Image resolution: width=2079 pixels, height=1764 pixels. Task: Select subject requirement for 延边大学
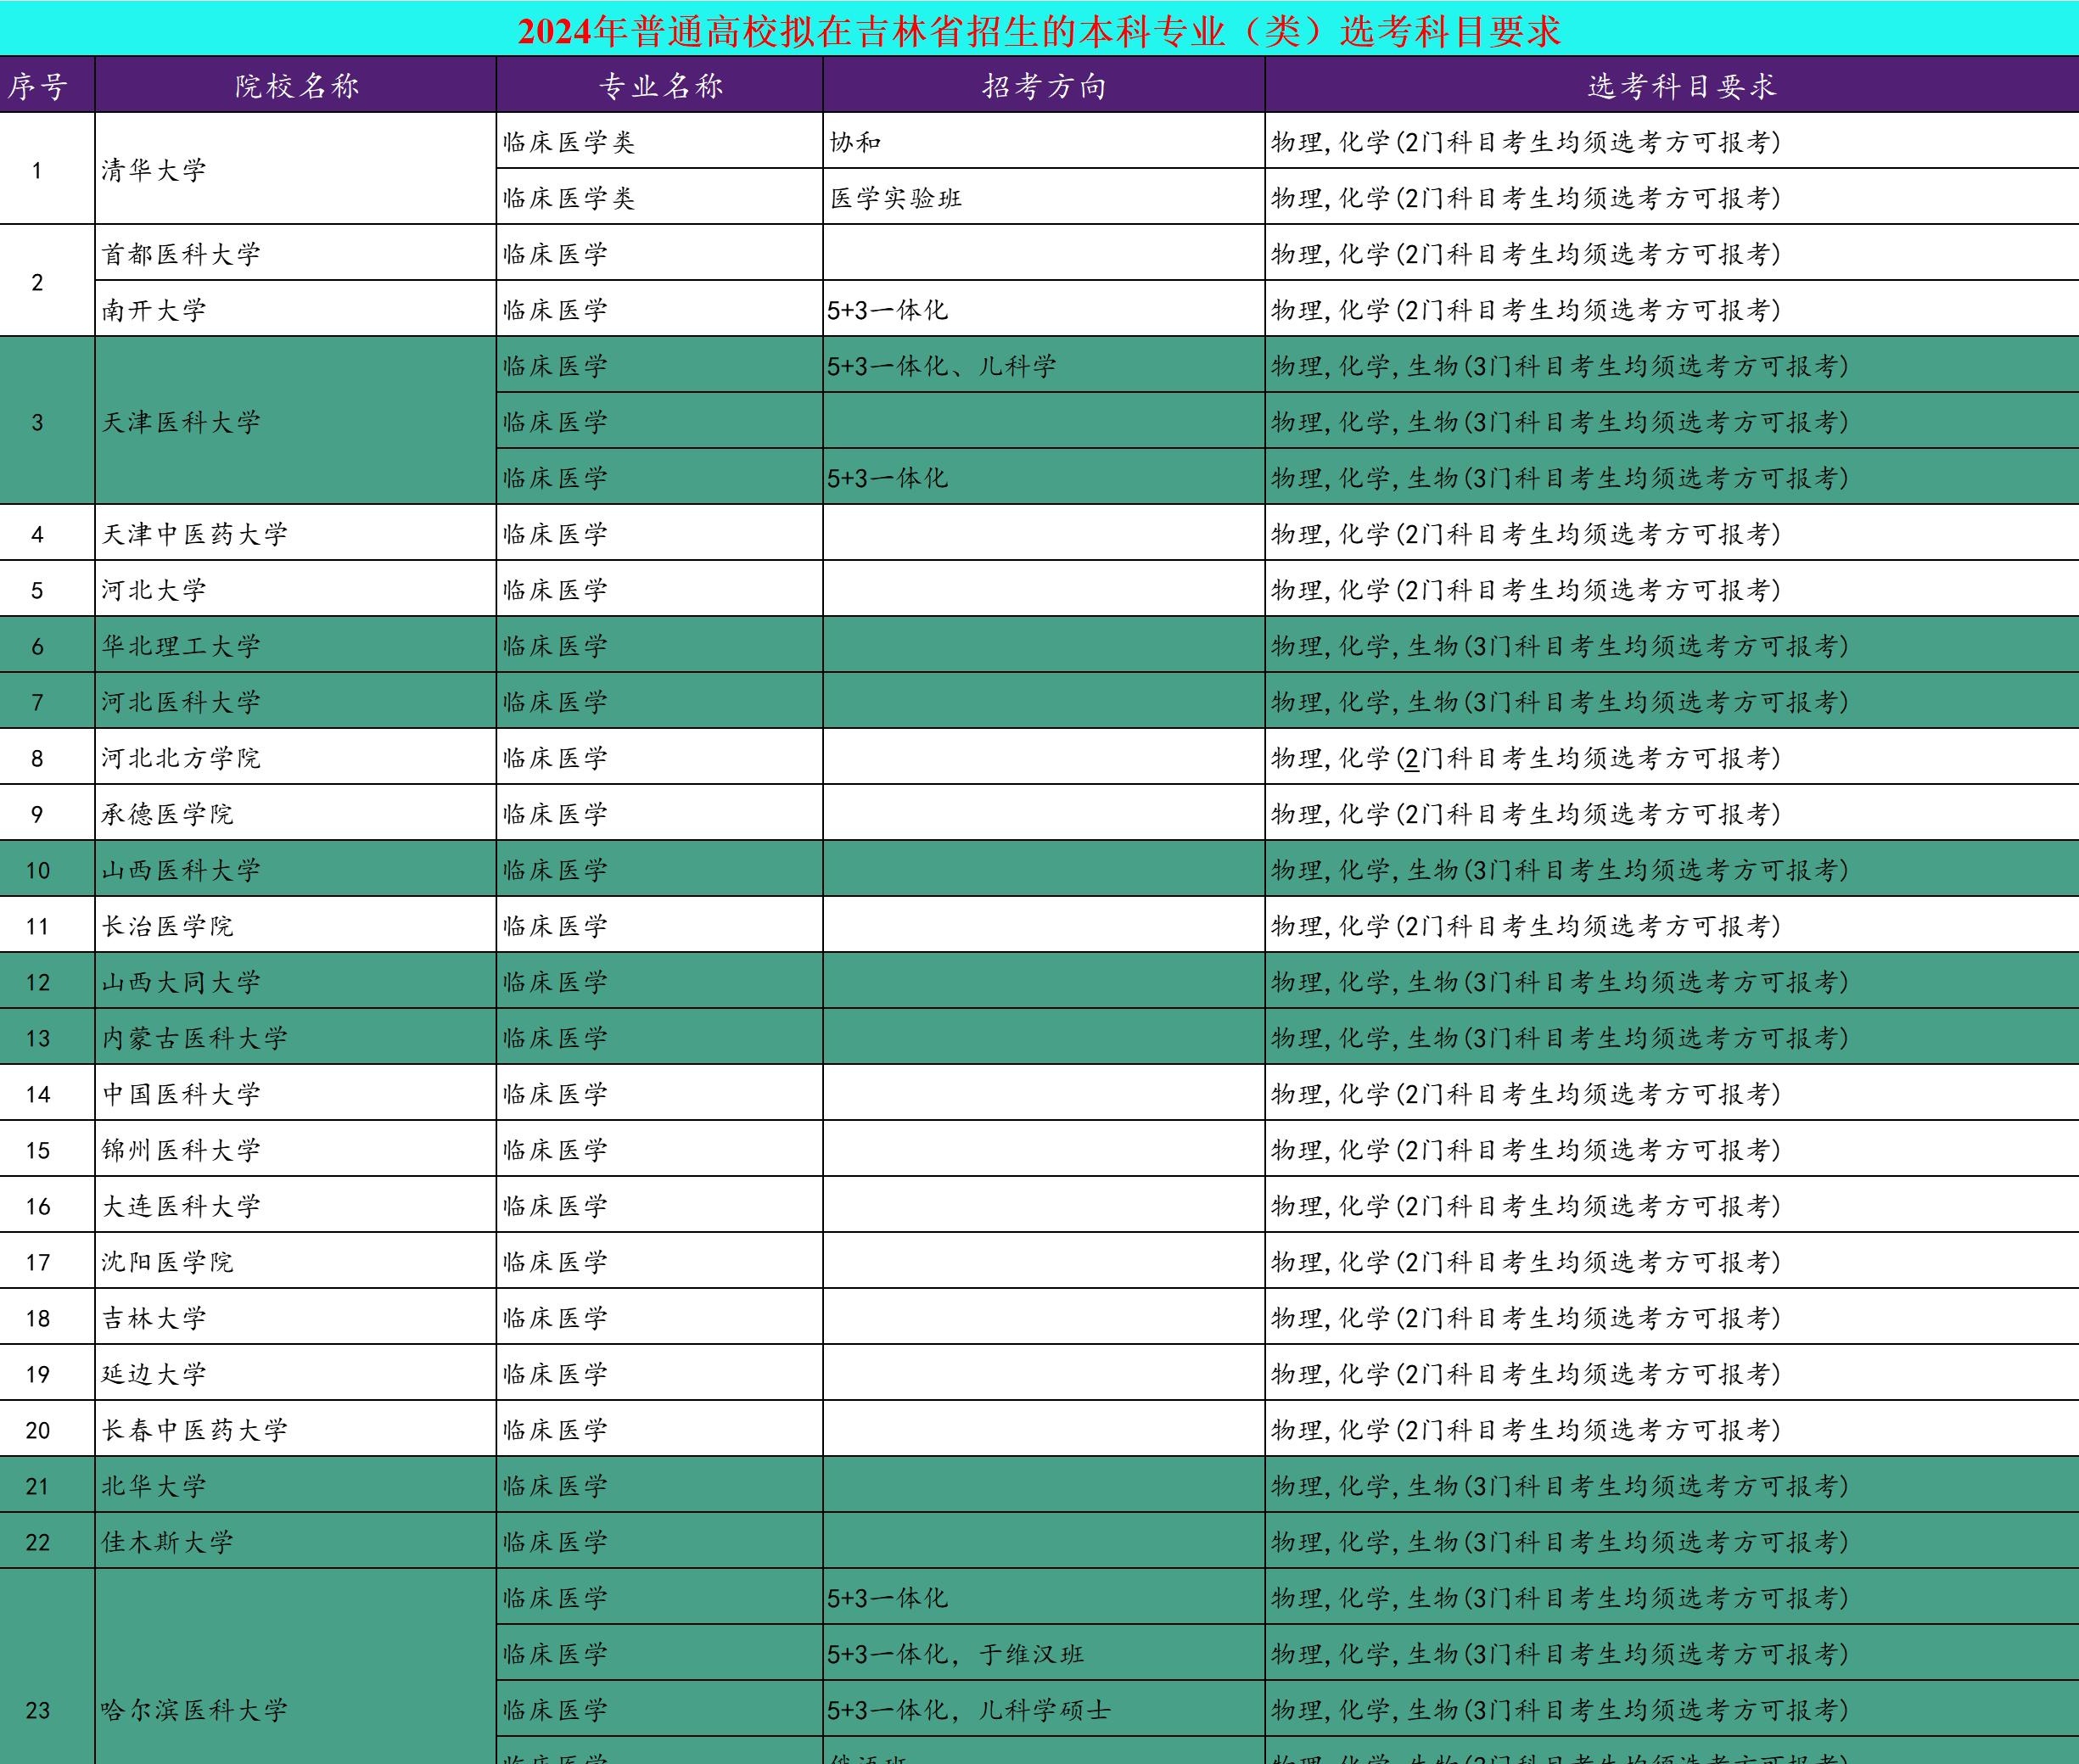1672,1373
